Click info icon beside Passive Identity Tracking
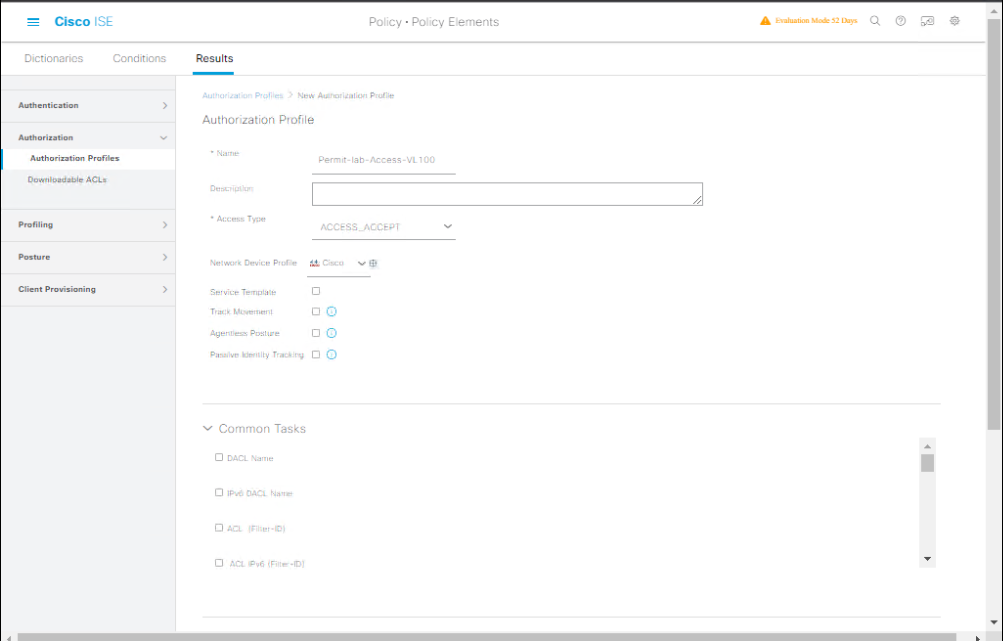Viewport: 1003px width, 641px height. pos(331,354)
